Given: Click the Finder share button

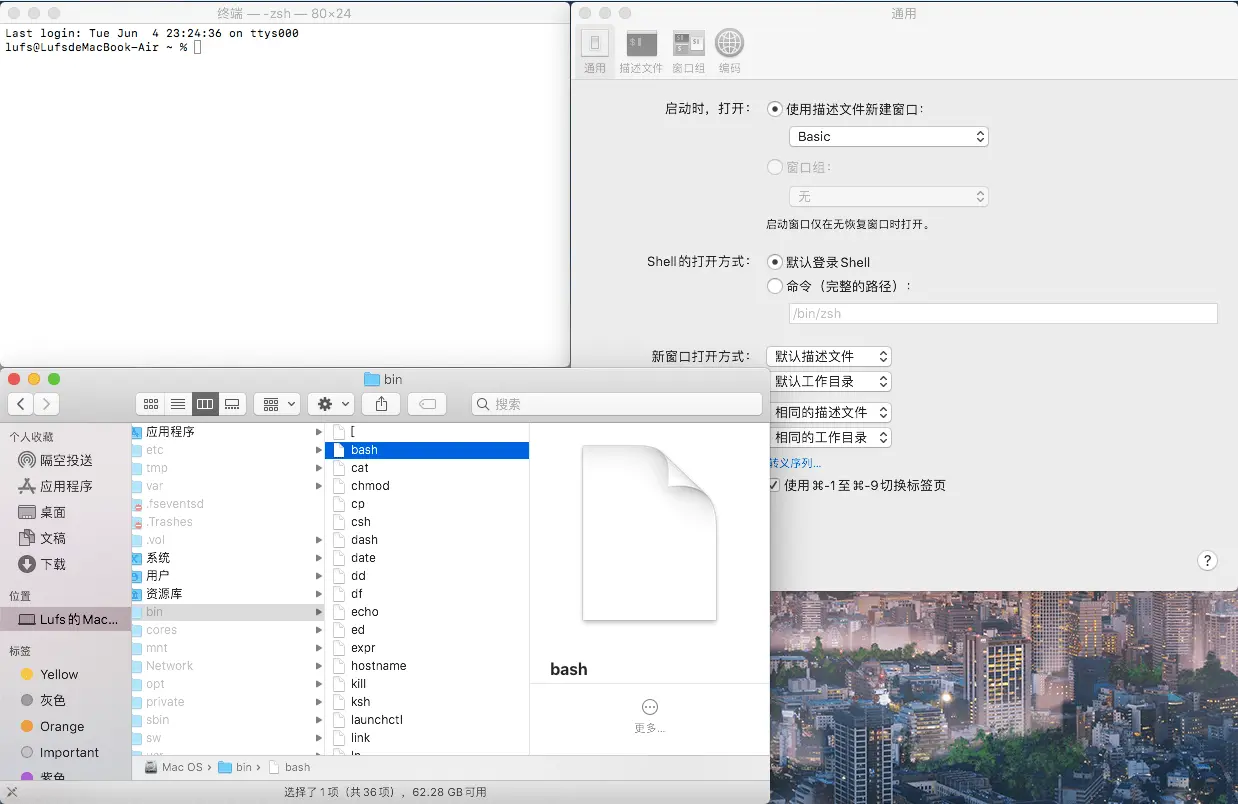Looking at the screenshot, I should (381, 404).
